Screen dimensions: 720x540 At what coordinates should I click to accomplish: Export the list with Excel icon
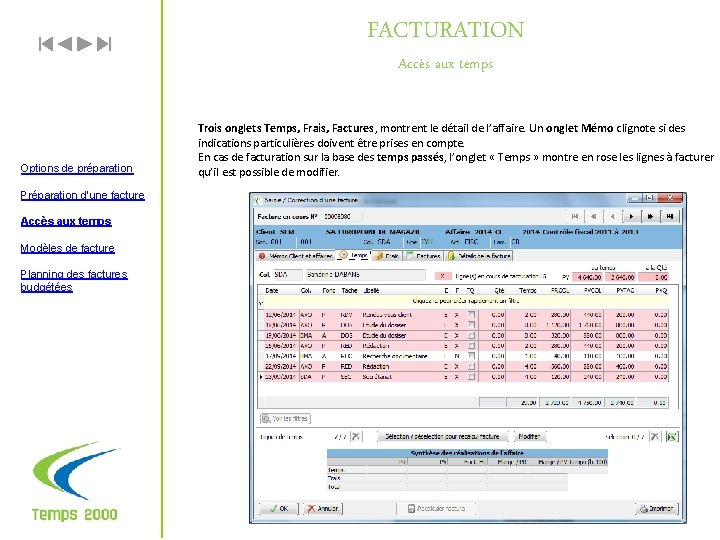pyautogui.click(x=671, y=436)
